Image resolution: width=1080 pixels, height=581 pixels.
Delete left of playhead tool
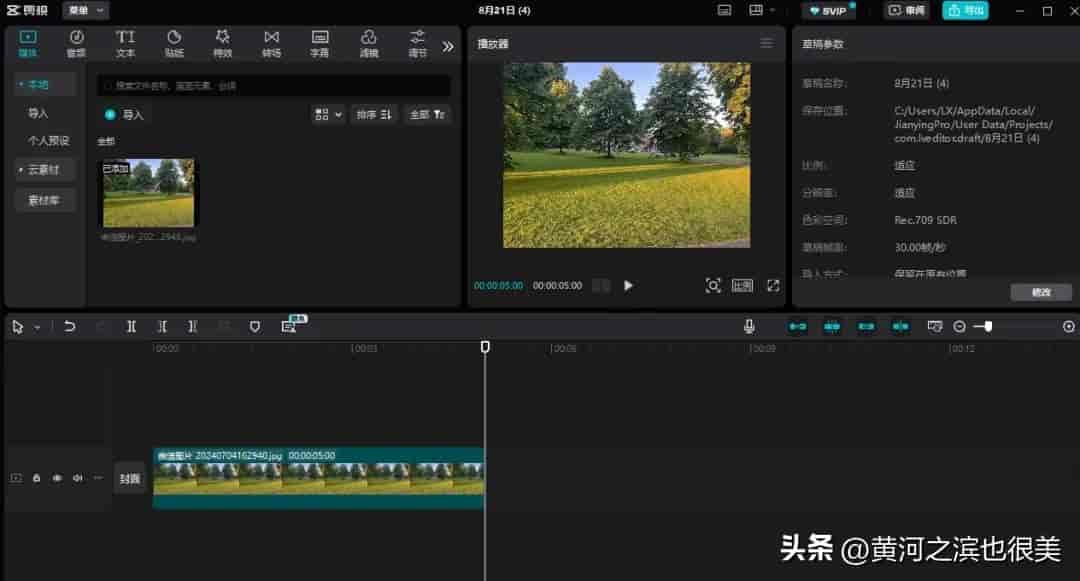(162, 327)
